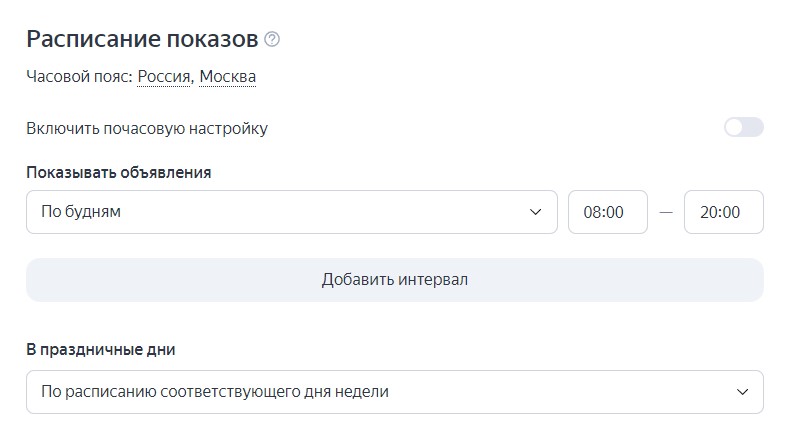This screenshot has height=448, width=792.
Task: Click the 20:00 end time field
Action: point(723,212)
